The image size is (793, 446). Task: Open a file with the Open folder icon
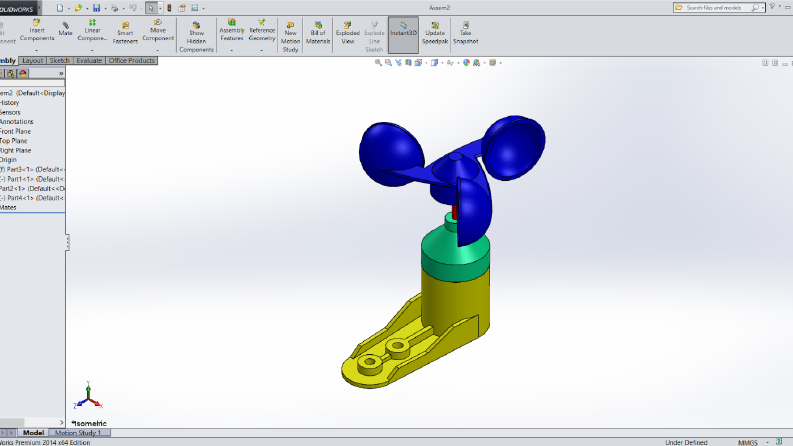pos(78,8)
